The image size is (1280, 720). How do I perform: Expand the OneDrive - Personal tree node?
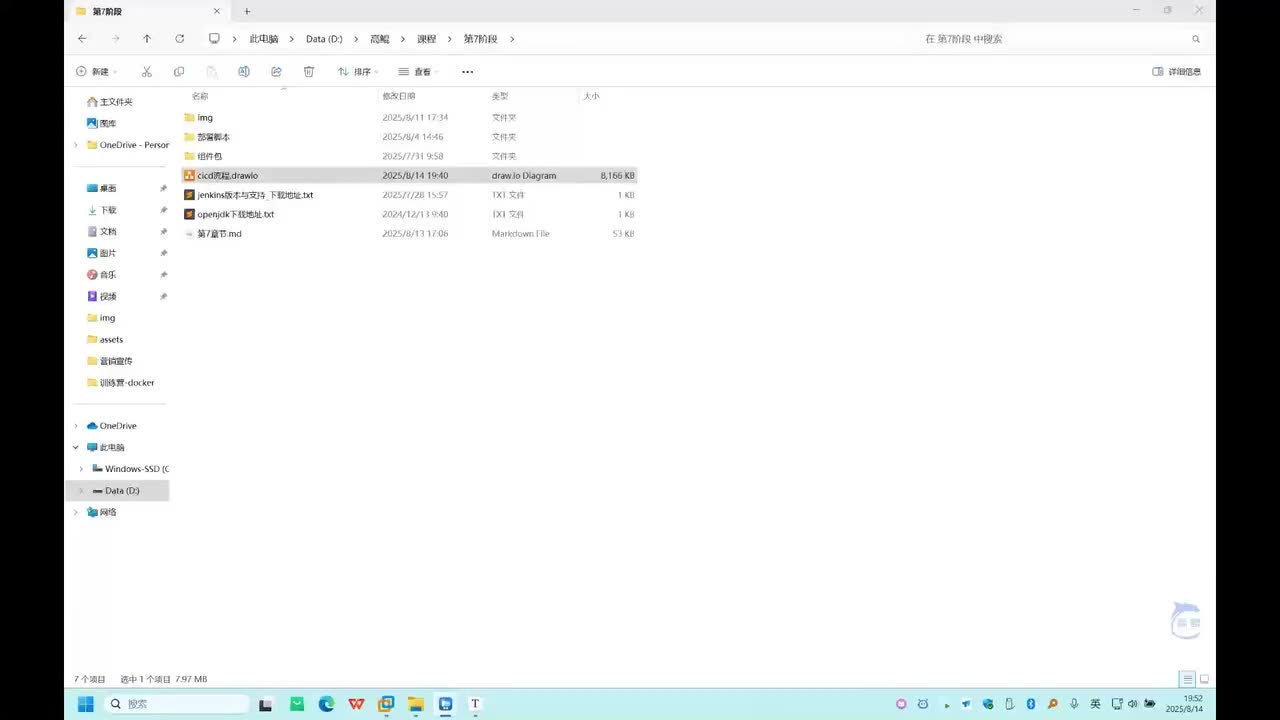click(x=76, y=145)
